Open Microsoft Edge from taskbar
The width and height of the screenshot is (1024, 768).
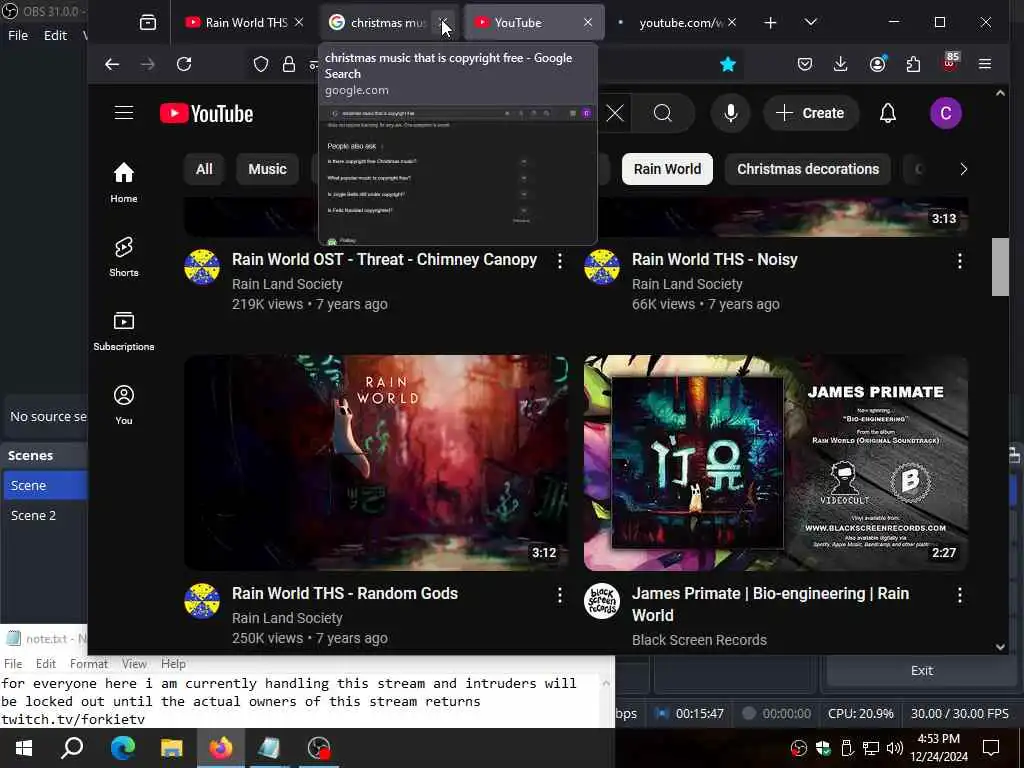(122, 748)
